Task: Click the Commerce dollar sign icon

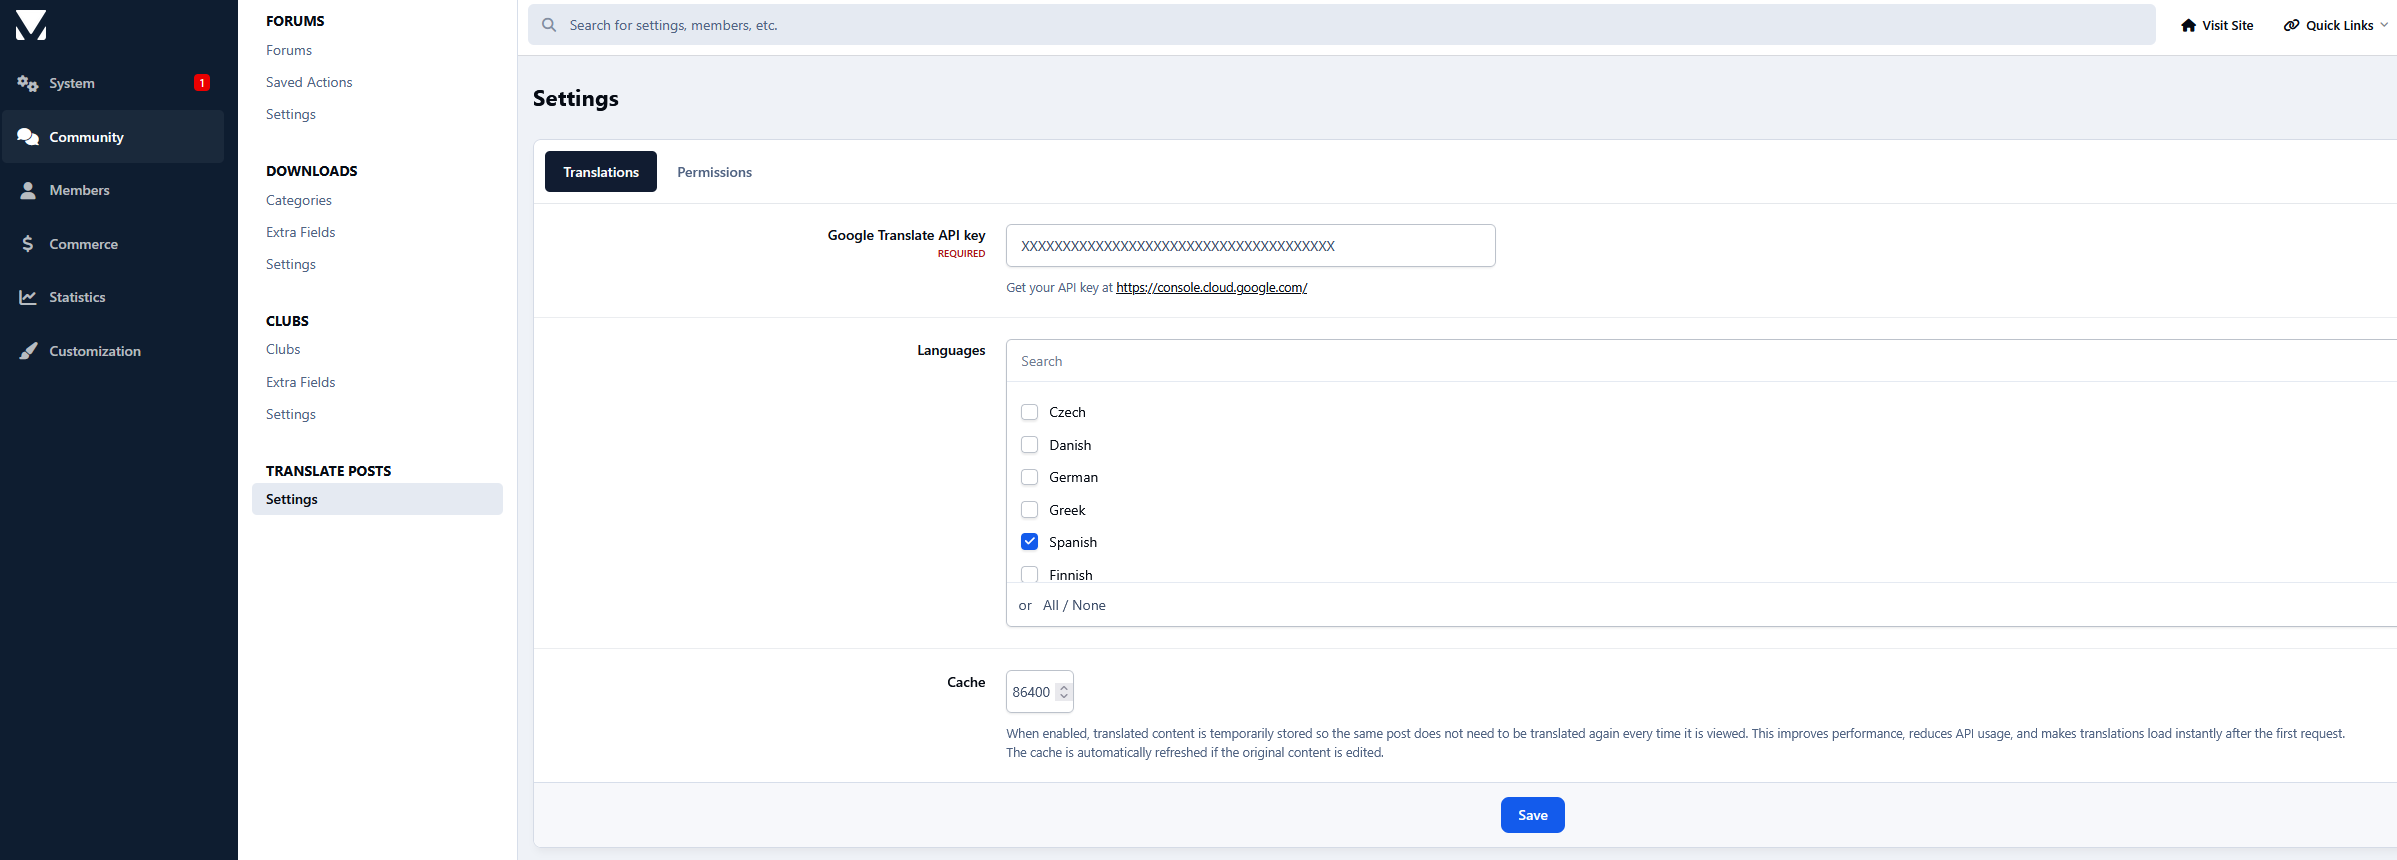Action: coord(28,244)
